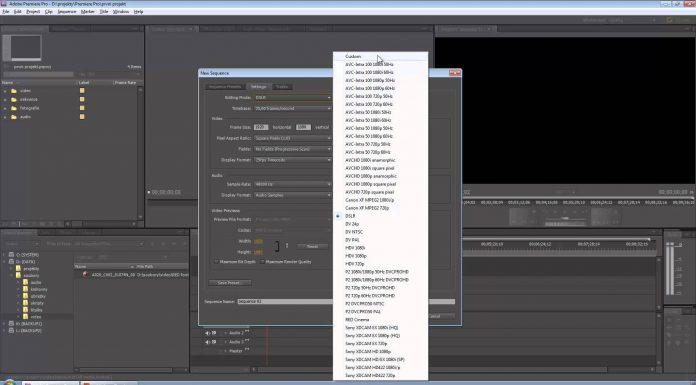Expand the video bin in Project panel
This screenshot has height=385, width=696.
click(5, 91)
